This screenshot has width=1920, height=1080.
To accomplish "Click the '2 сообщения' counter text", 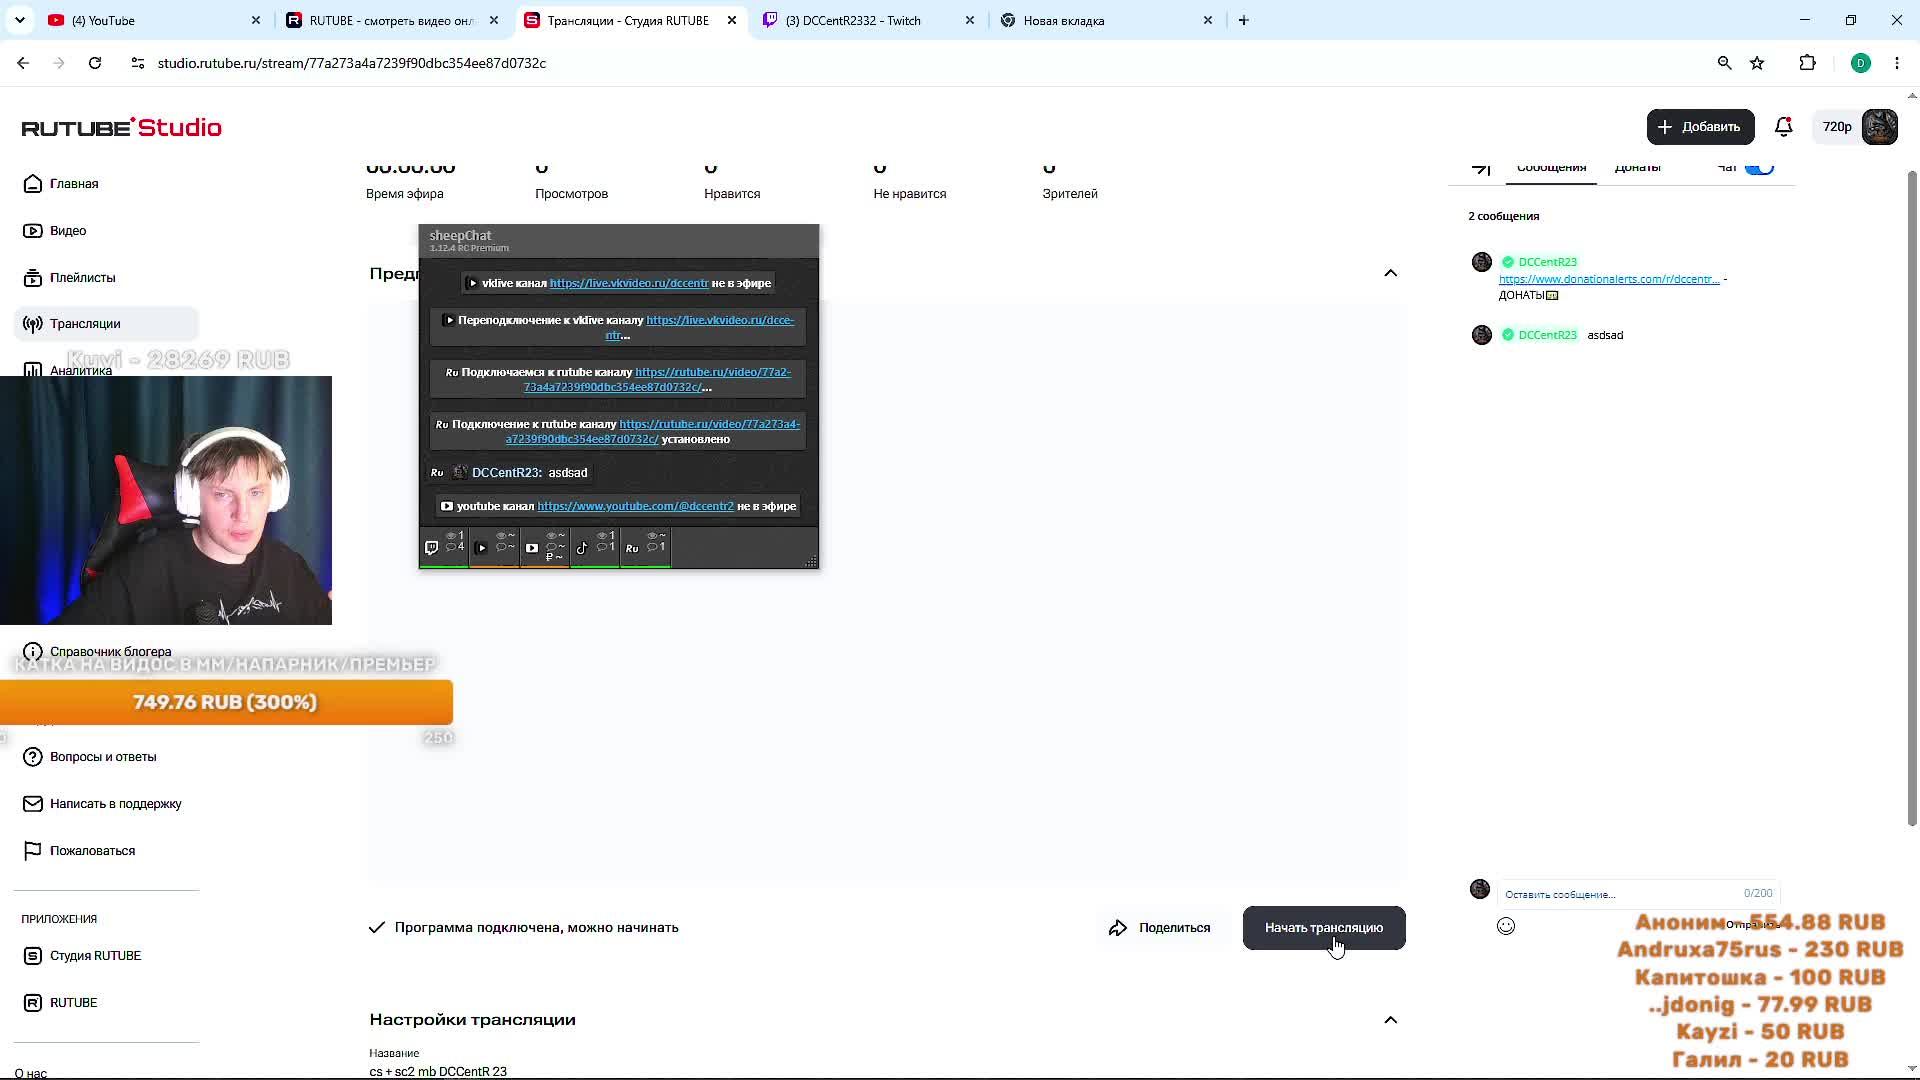I will click(1503, 216).
